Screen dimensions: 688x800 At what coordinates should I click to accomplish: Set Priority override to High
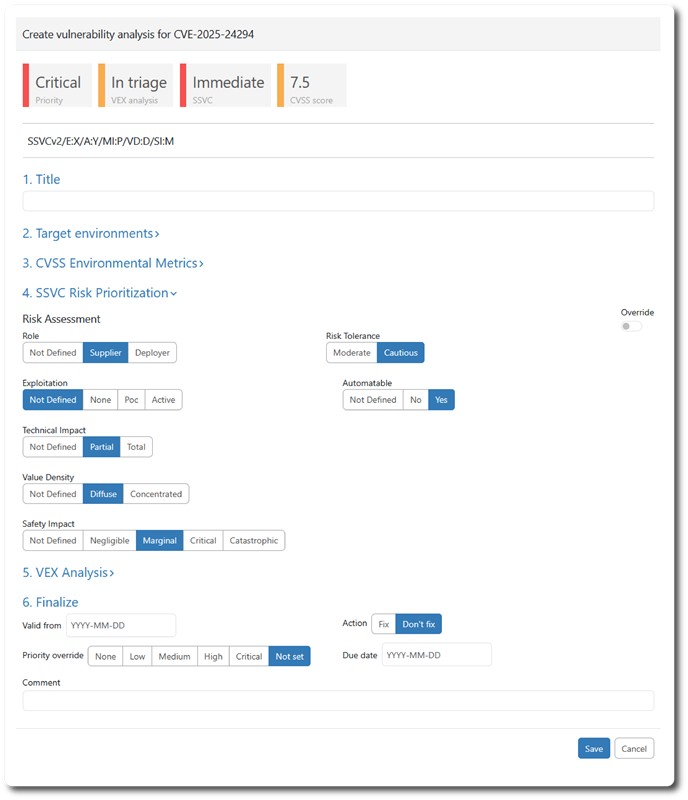(x=213, y=656)
